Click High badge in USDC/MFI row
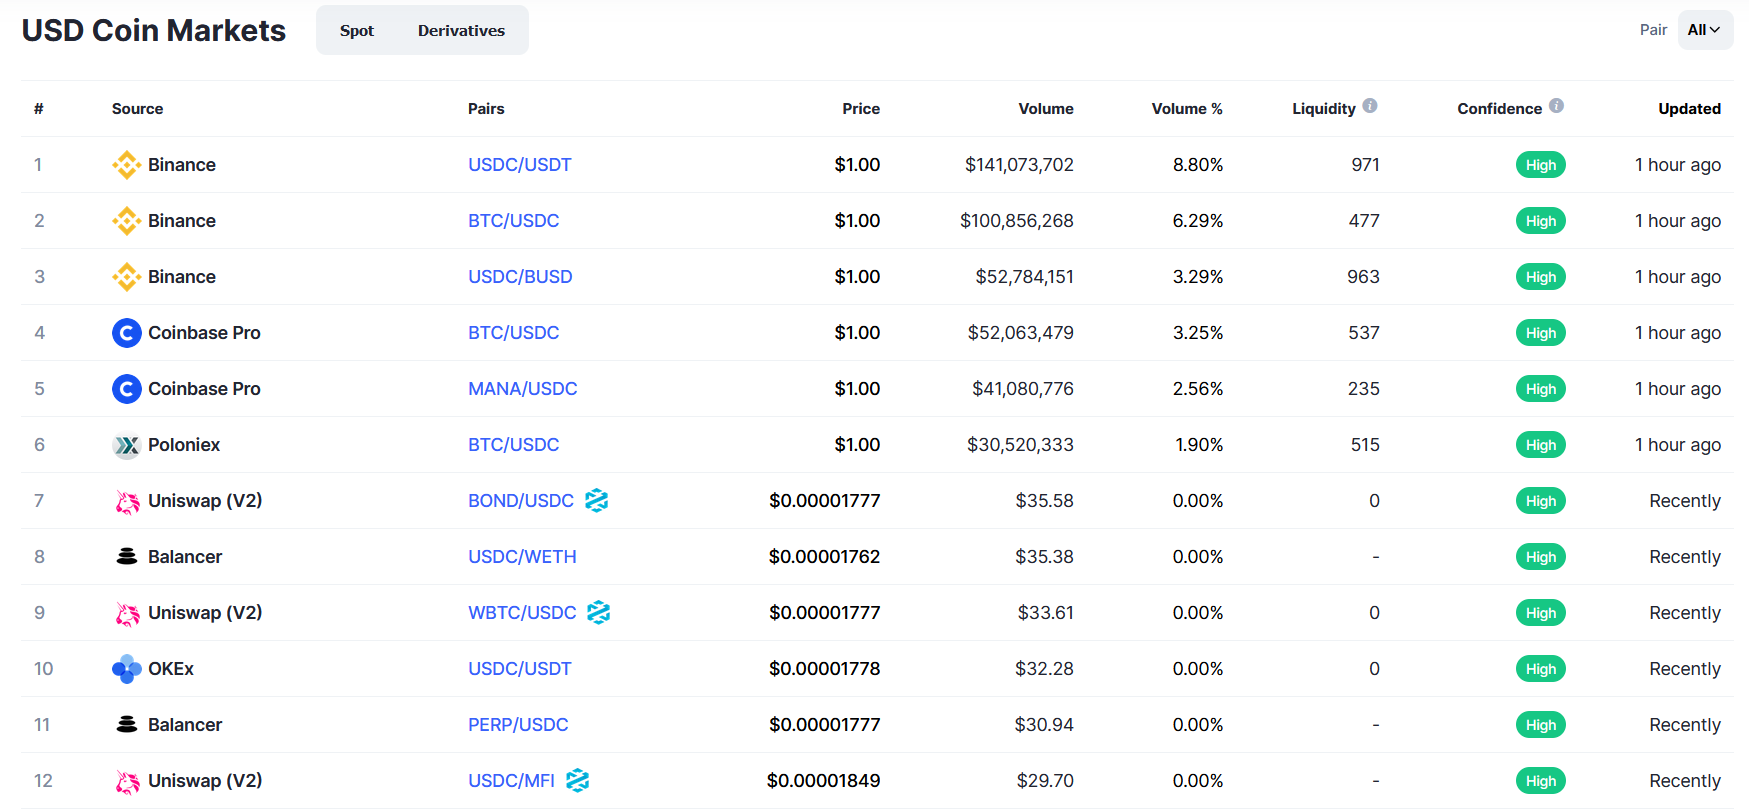 tap(1541, 781)
